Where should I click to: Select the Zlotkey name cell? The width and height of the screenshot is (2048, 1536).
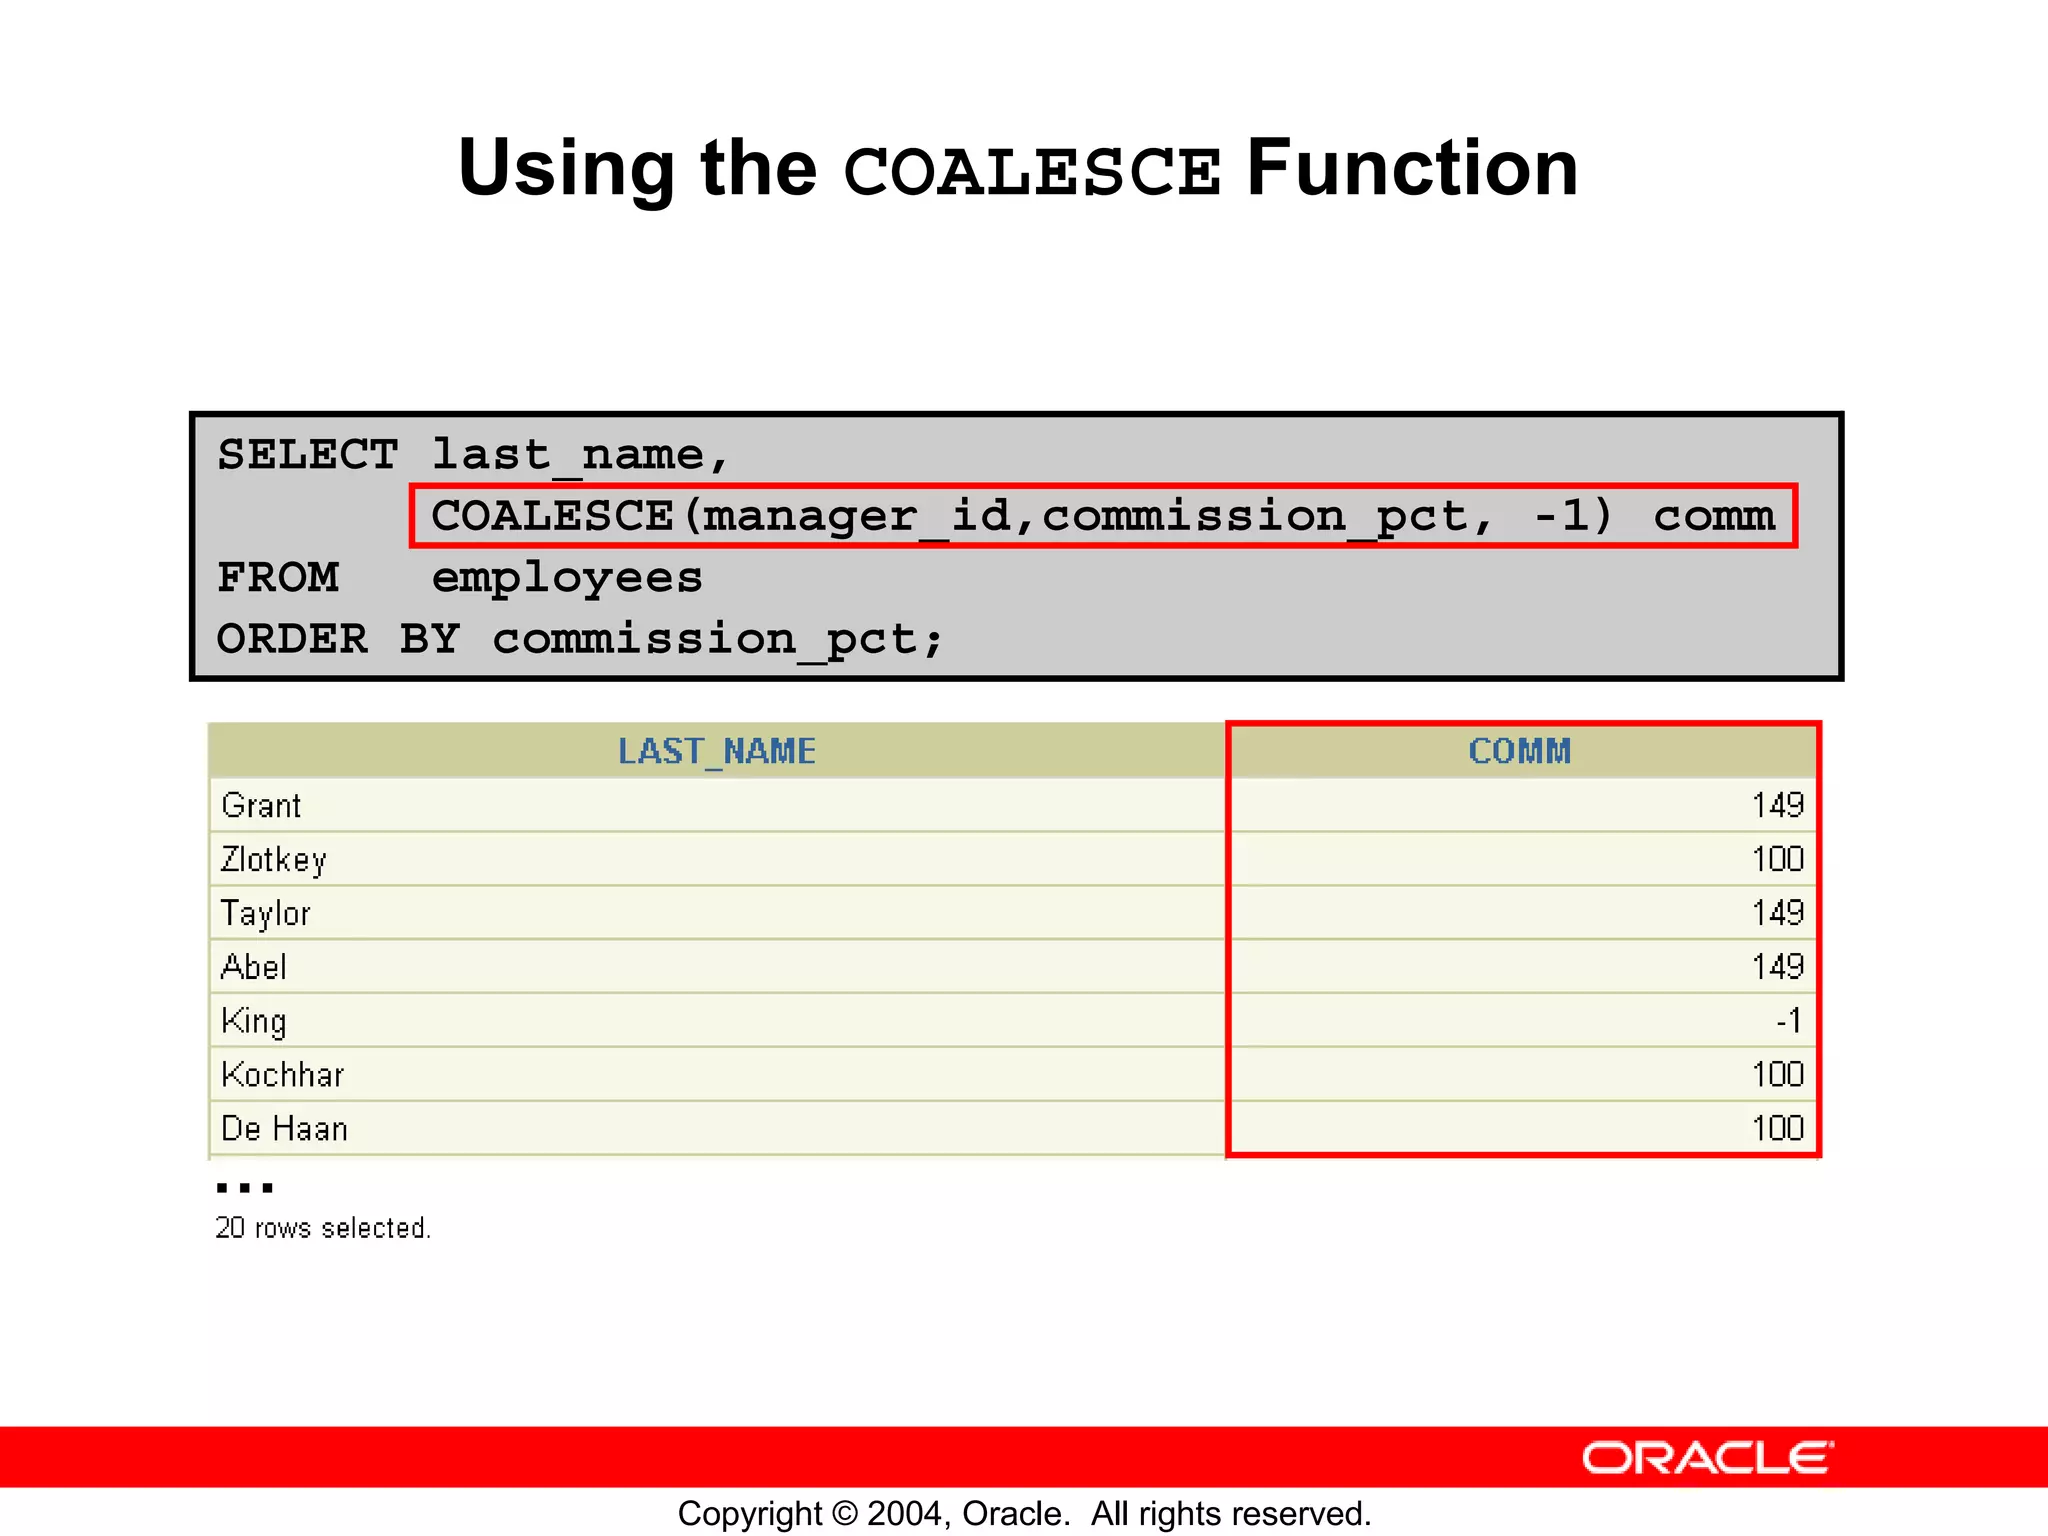(x=274, y=860)
